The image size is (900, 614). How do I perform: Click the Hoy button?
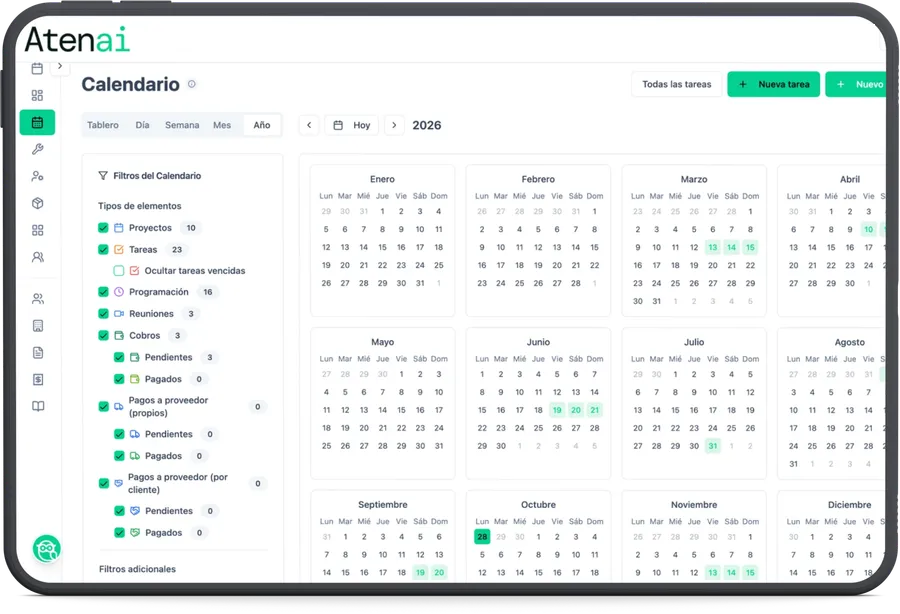352,125
